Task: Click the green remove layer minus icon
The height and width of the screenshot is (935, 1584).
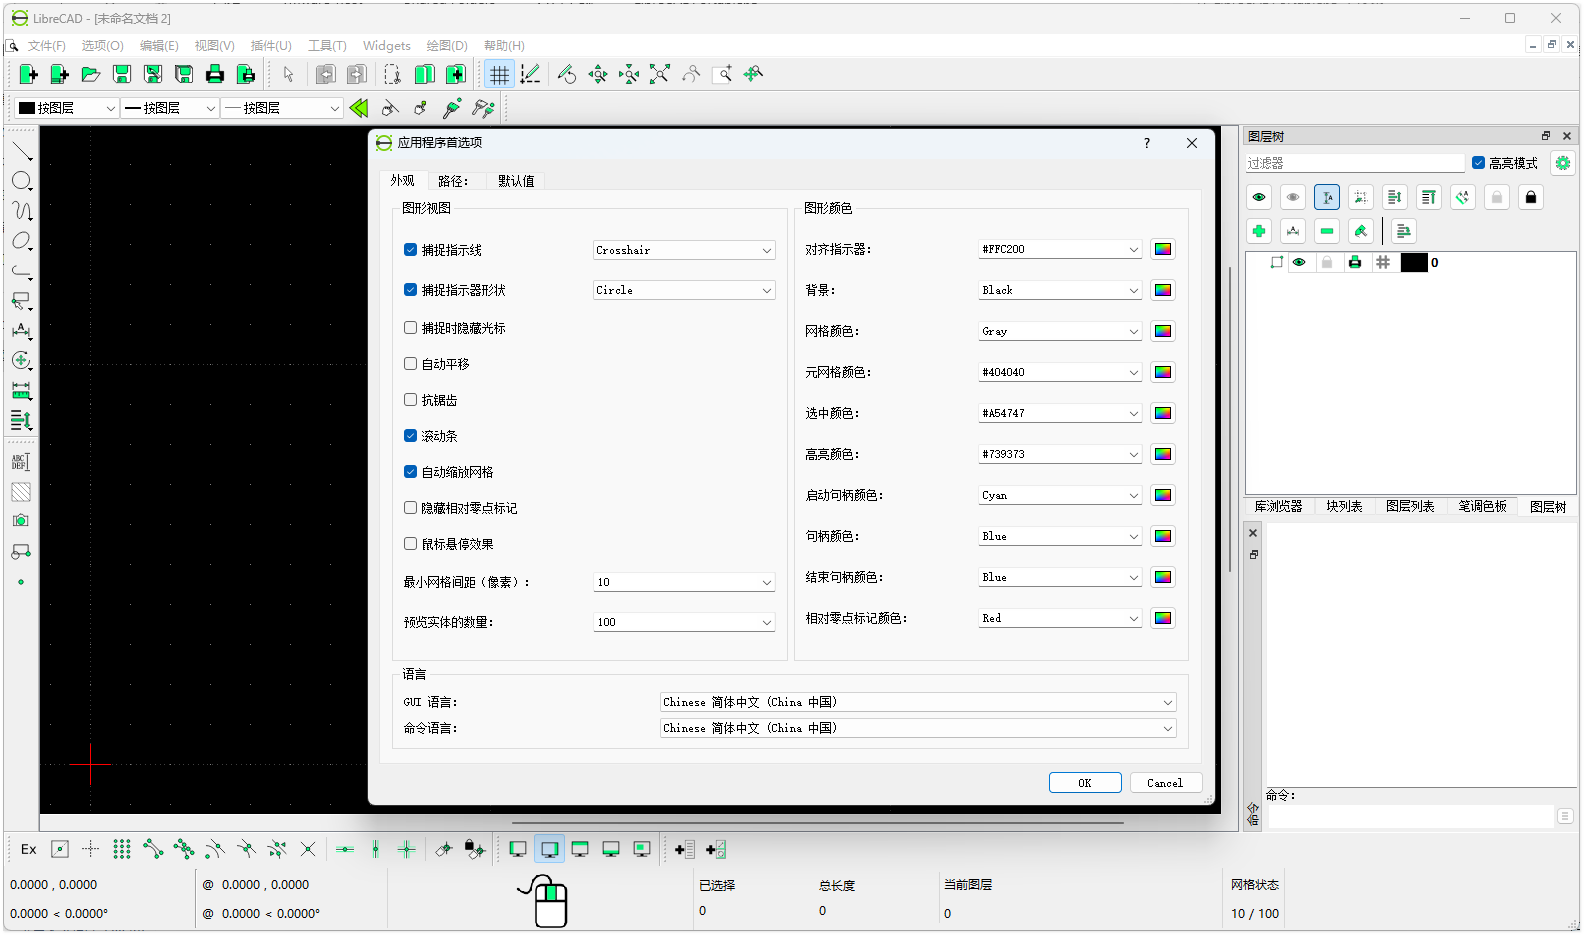Action: (x=1327, y=231)
